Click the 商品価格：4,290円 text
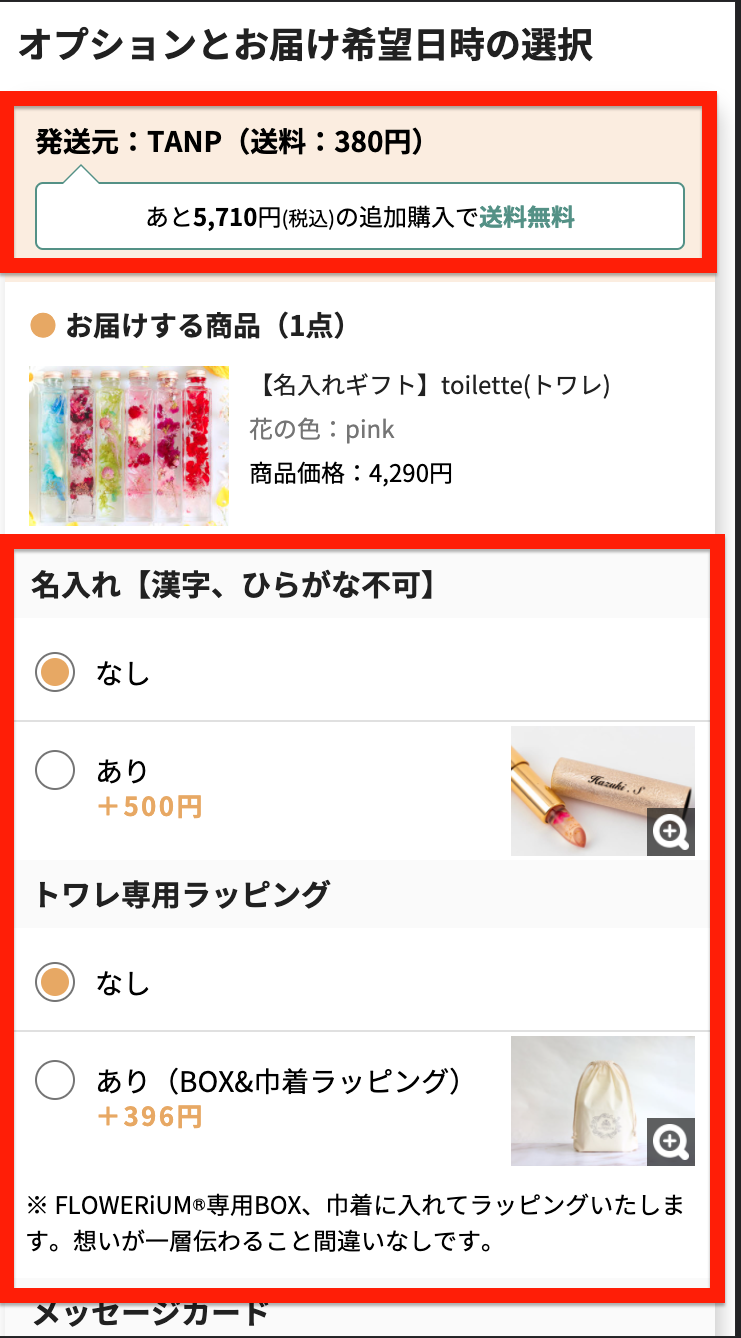Screen dimensions: 741x1338 pyautogui.click(x=350, y=472)
